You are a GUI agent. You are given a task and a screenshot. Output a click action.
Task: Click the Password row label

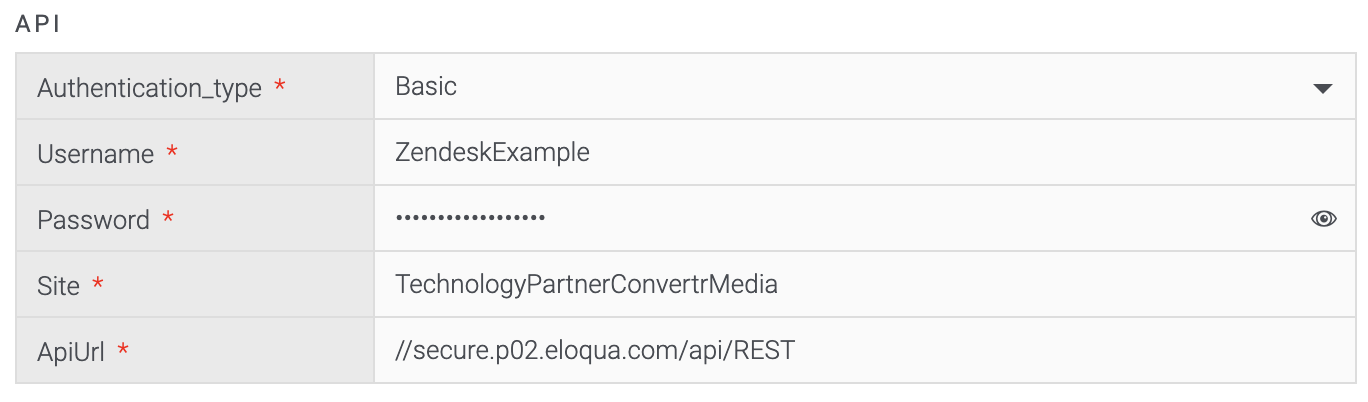[93, 220]
